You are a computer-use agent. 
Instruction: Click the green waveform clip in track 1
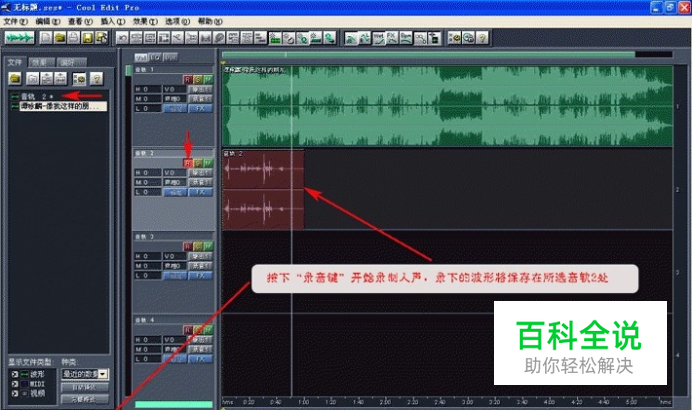[447, 106]
